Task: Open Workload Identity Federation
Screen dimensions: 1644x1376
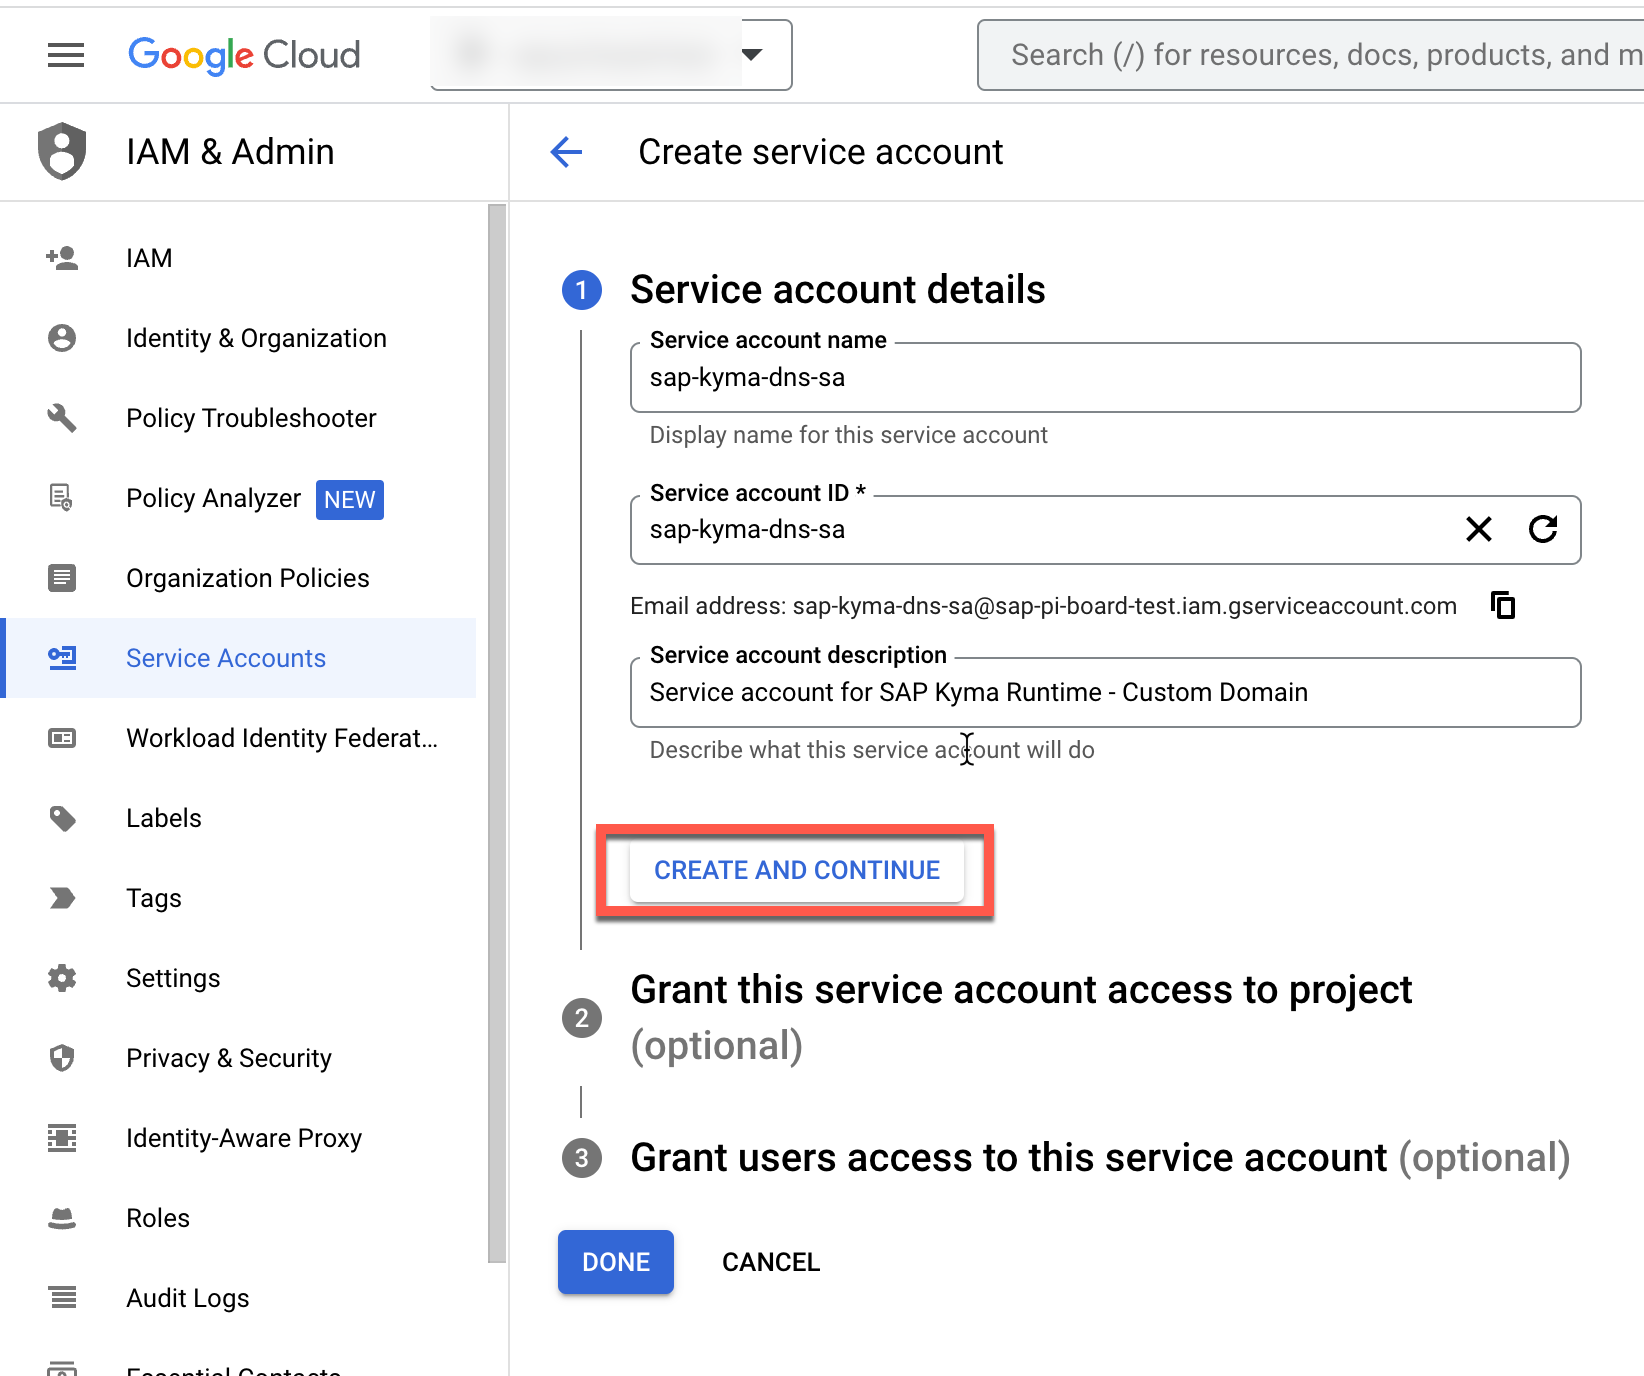Action: click(282, 738)
